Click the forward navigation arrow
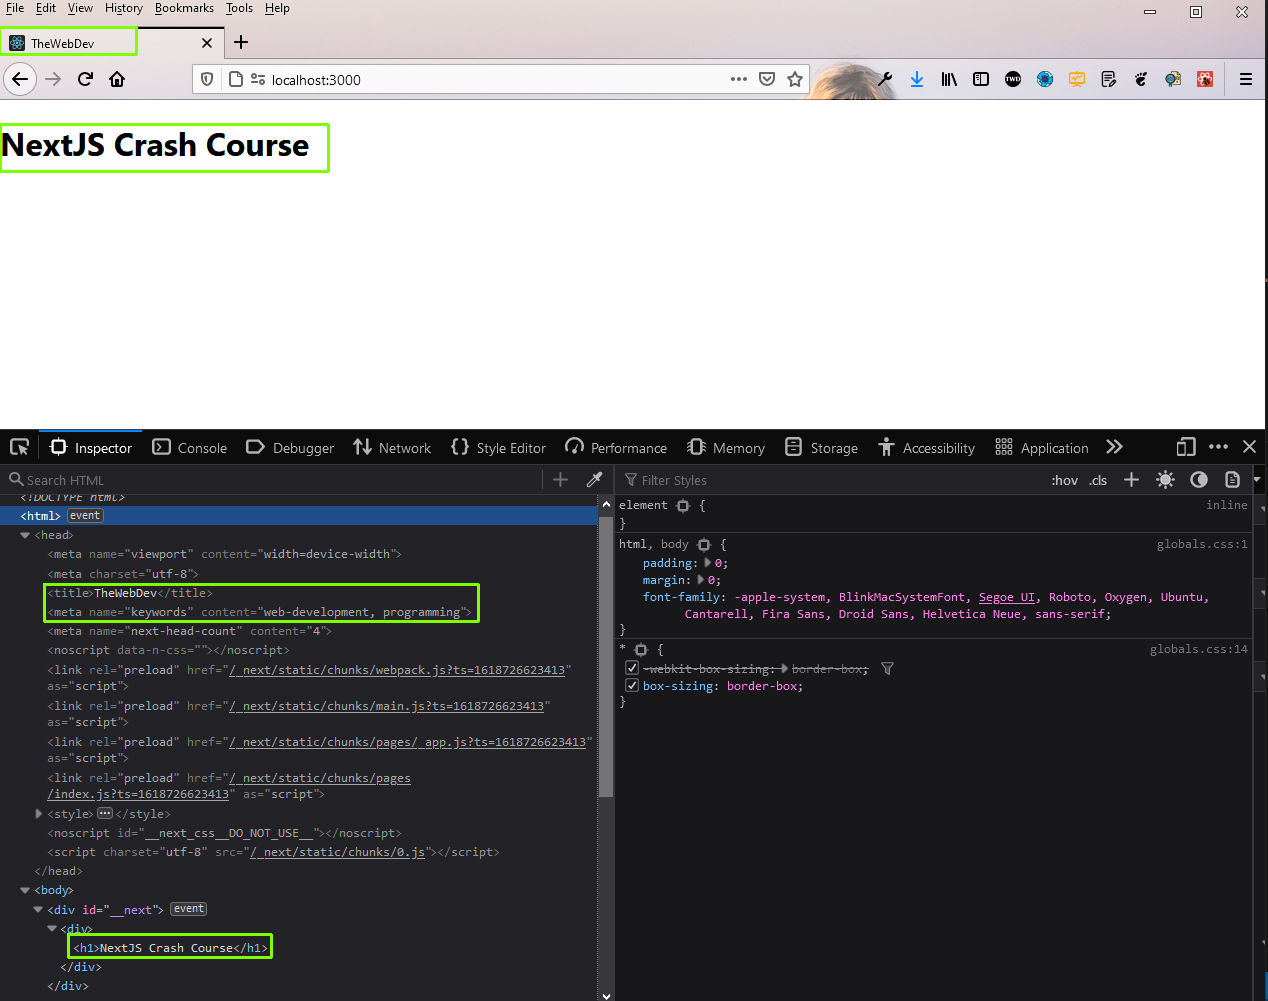Image resolution: width=1268 pixels, height=1001 pixels. [53, 79]
